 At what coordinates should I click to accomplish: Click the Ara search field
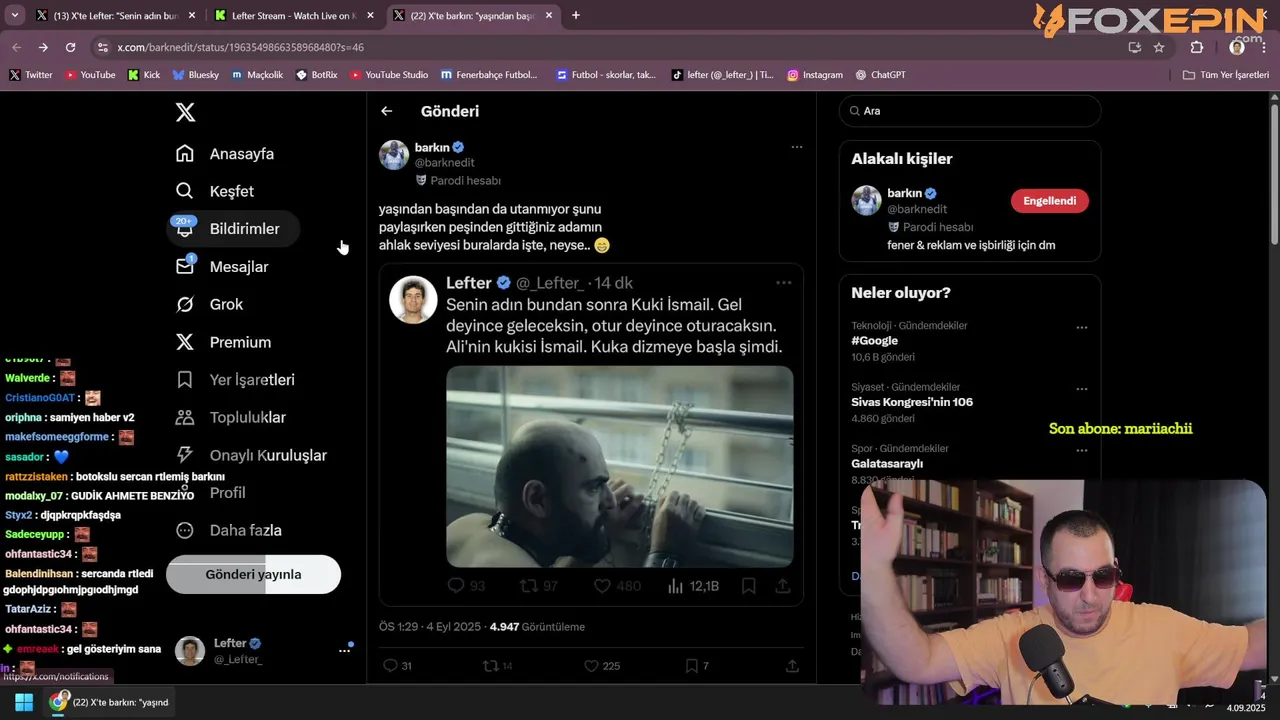[x=970, y=111]
